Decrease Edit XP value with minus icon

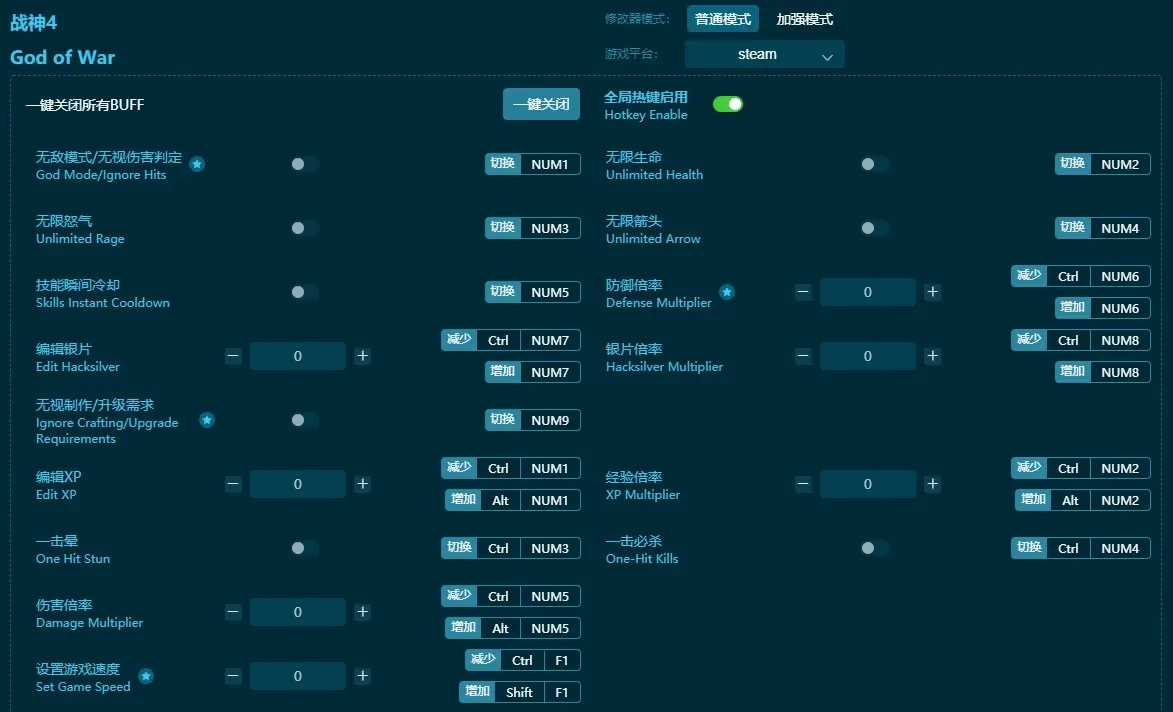pyautogui.click(x=233, y=484)
